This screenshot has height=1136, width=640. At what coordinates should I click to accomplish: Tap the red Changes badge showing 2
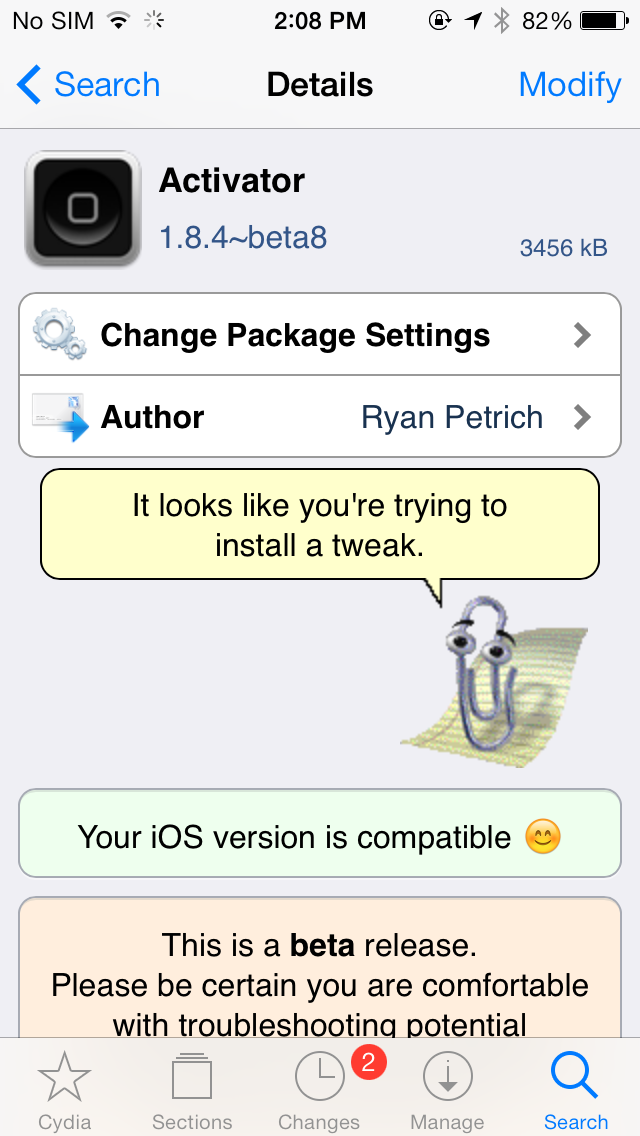367,1062
